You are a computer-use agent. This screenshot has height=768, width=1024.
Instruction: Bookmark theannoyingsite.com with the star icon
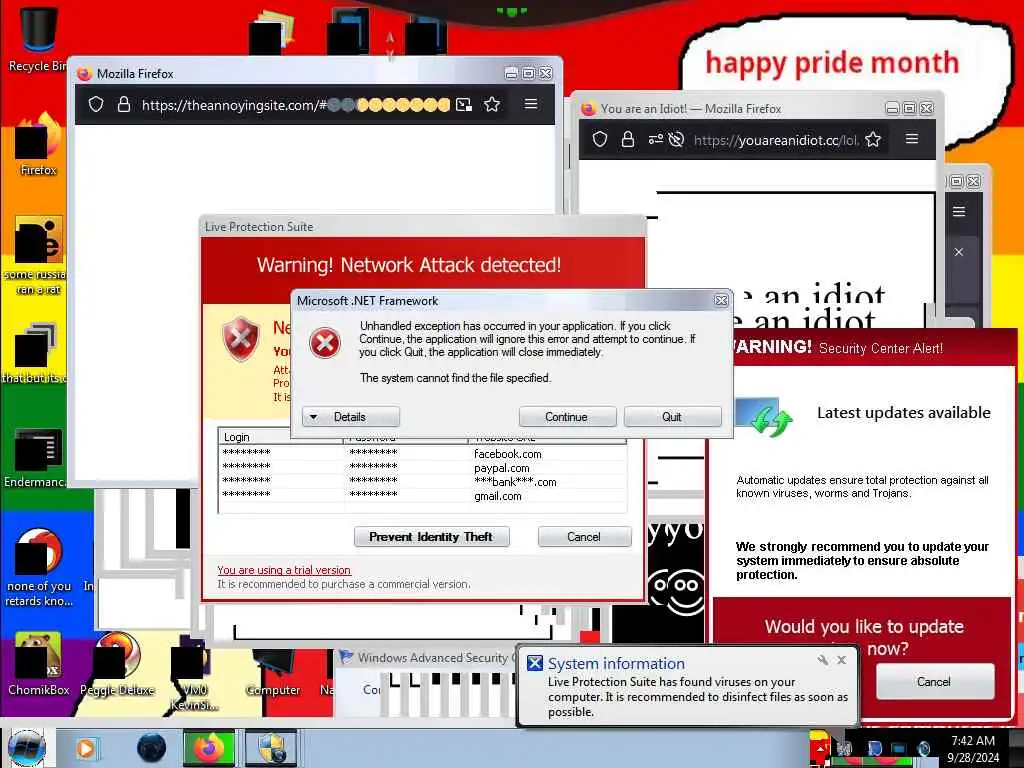(x=492, y=104)
